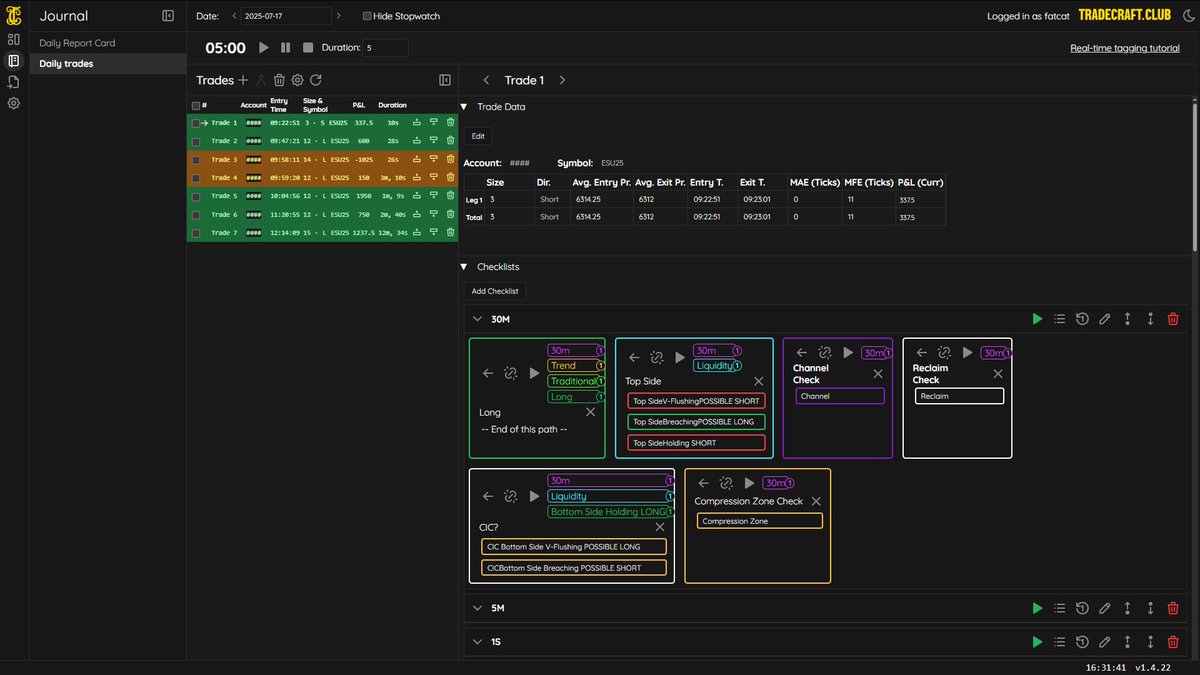Viewport: 1200px width, 675px height.
Task: Delete Trade 3 with its trash icon
Action: (450, 159)
